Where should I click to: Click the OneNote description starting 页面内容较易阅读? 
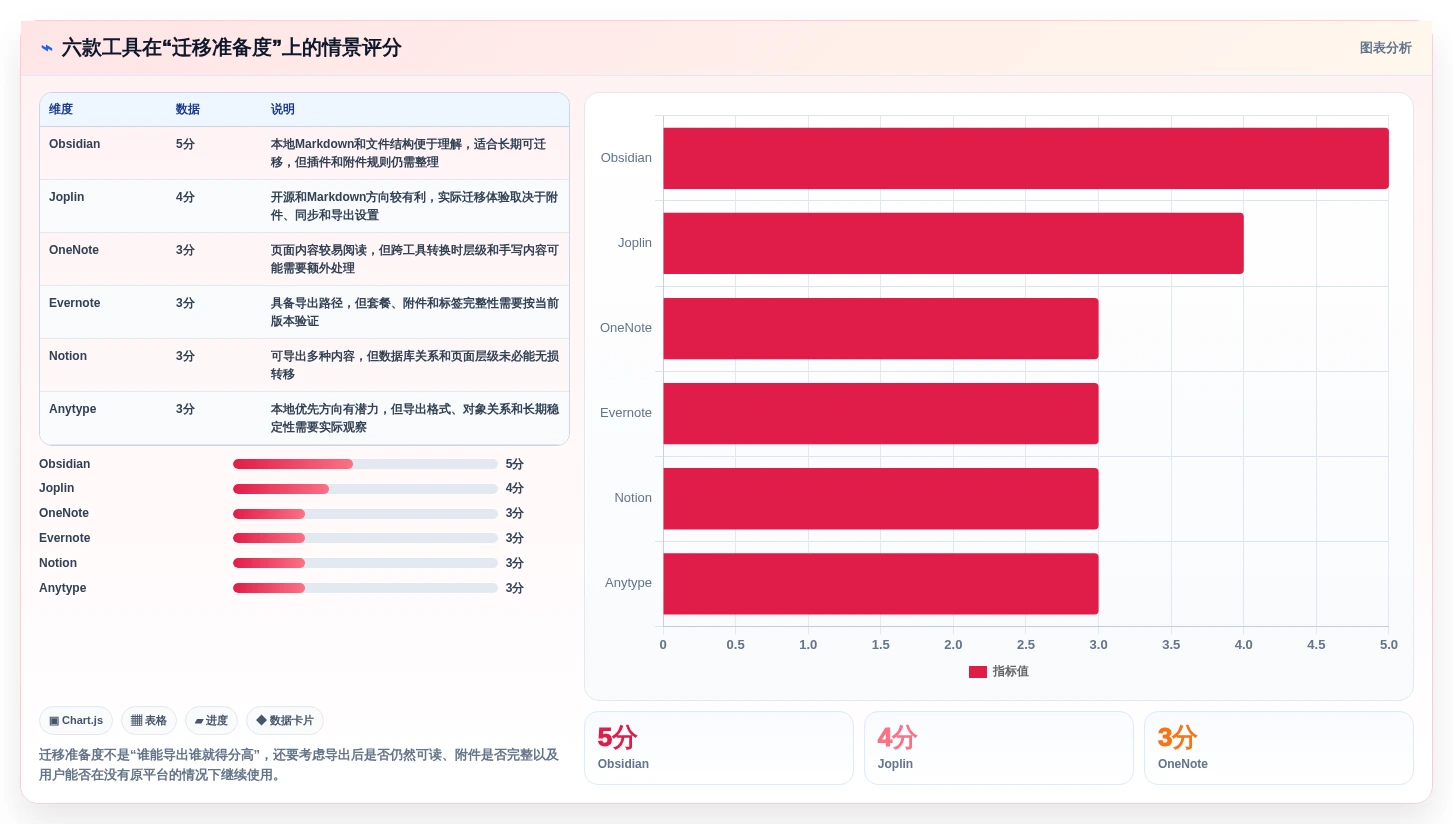tap(414, 259)
